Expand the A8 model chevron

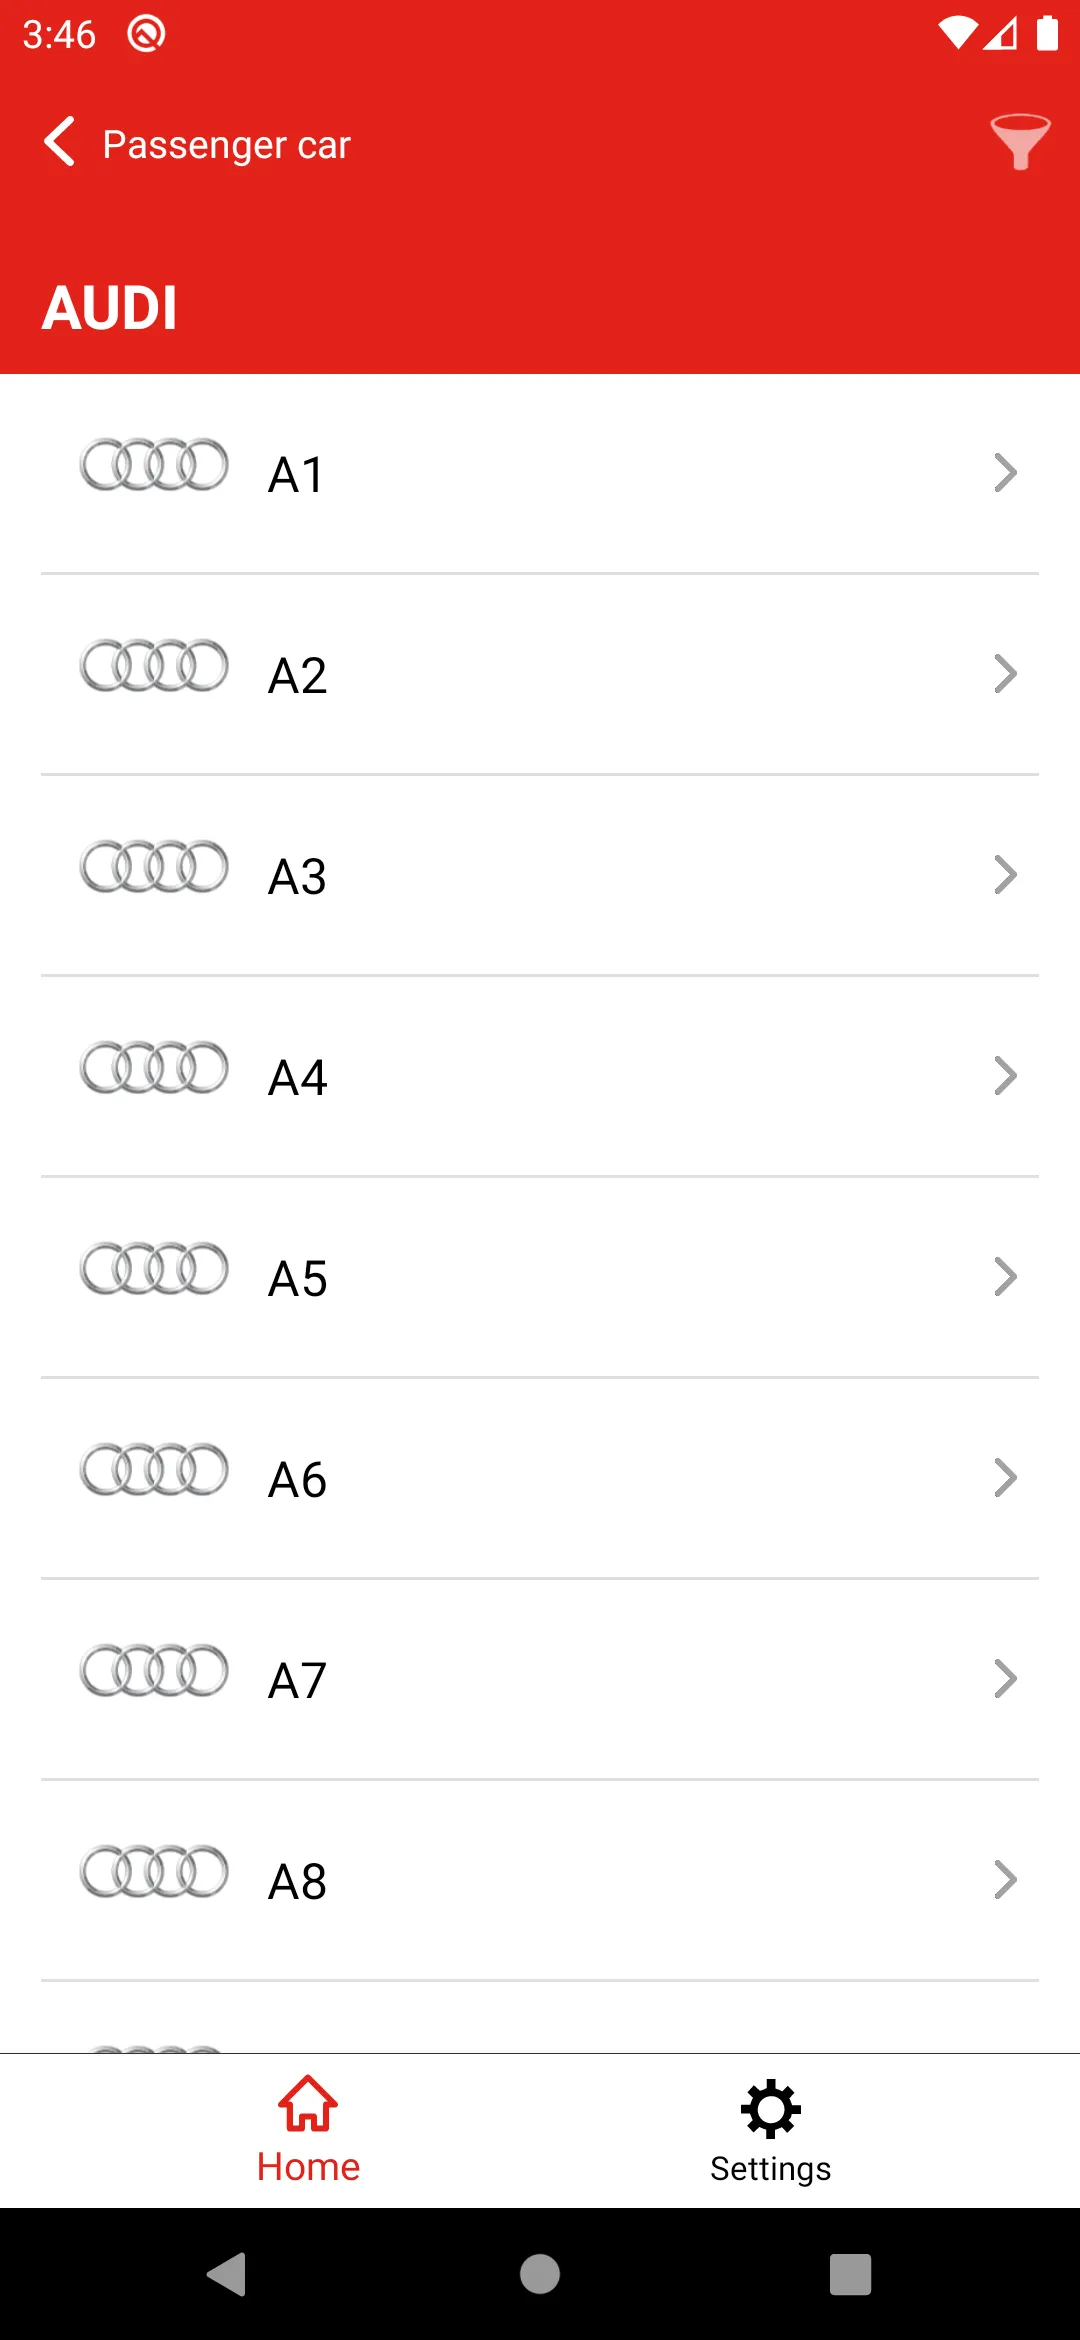1005,1880
